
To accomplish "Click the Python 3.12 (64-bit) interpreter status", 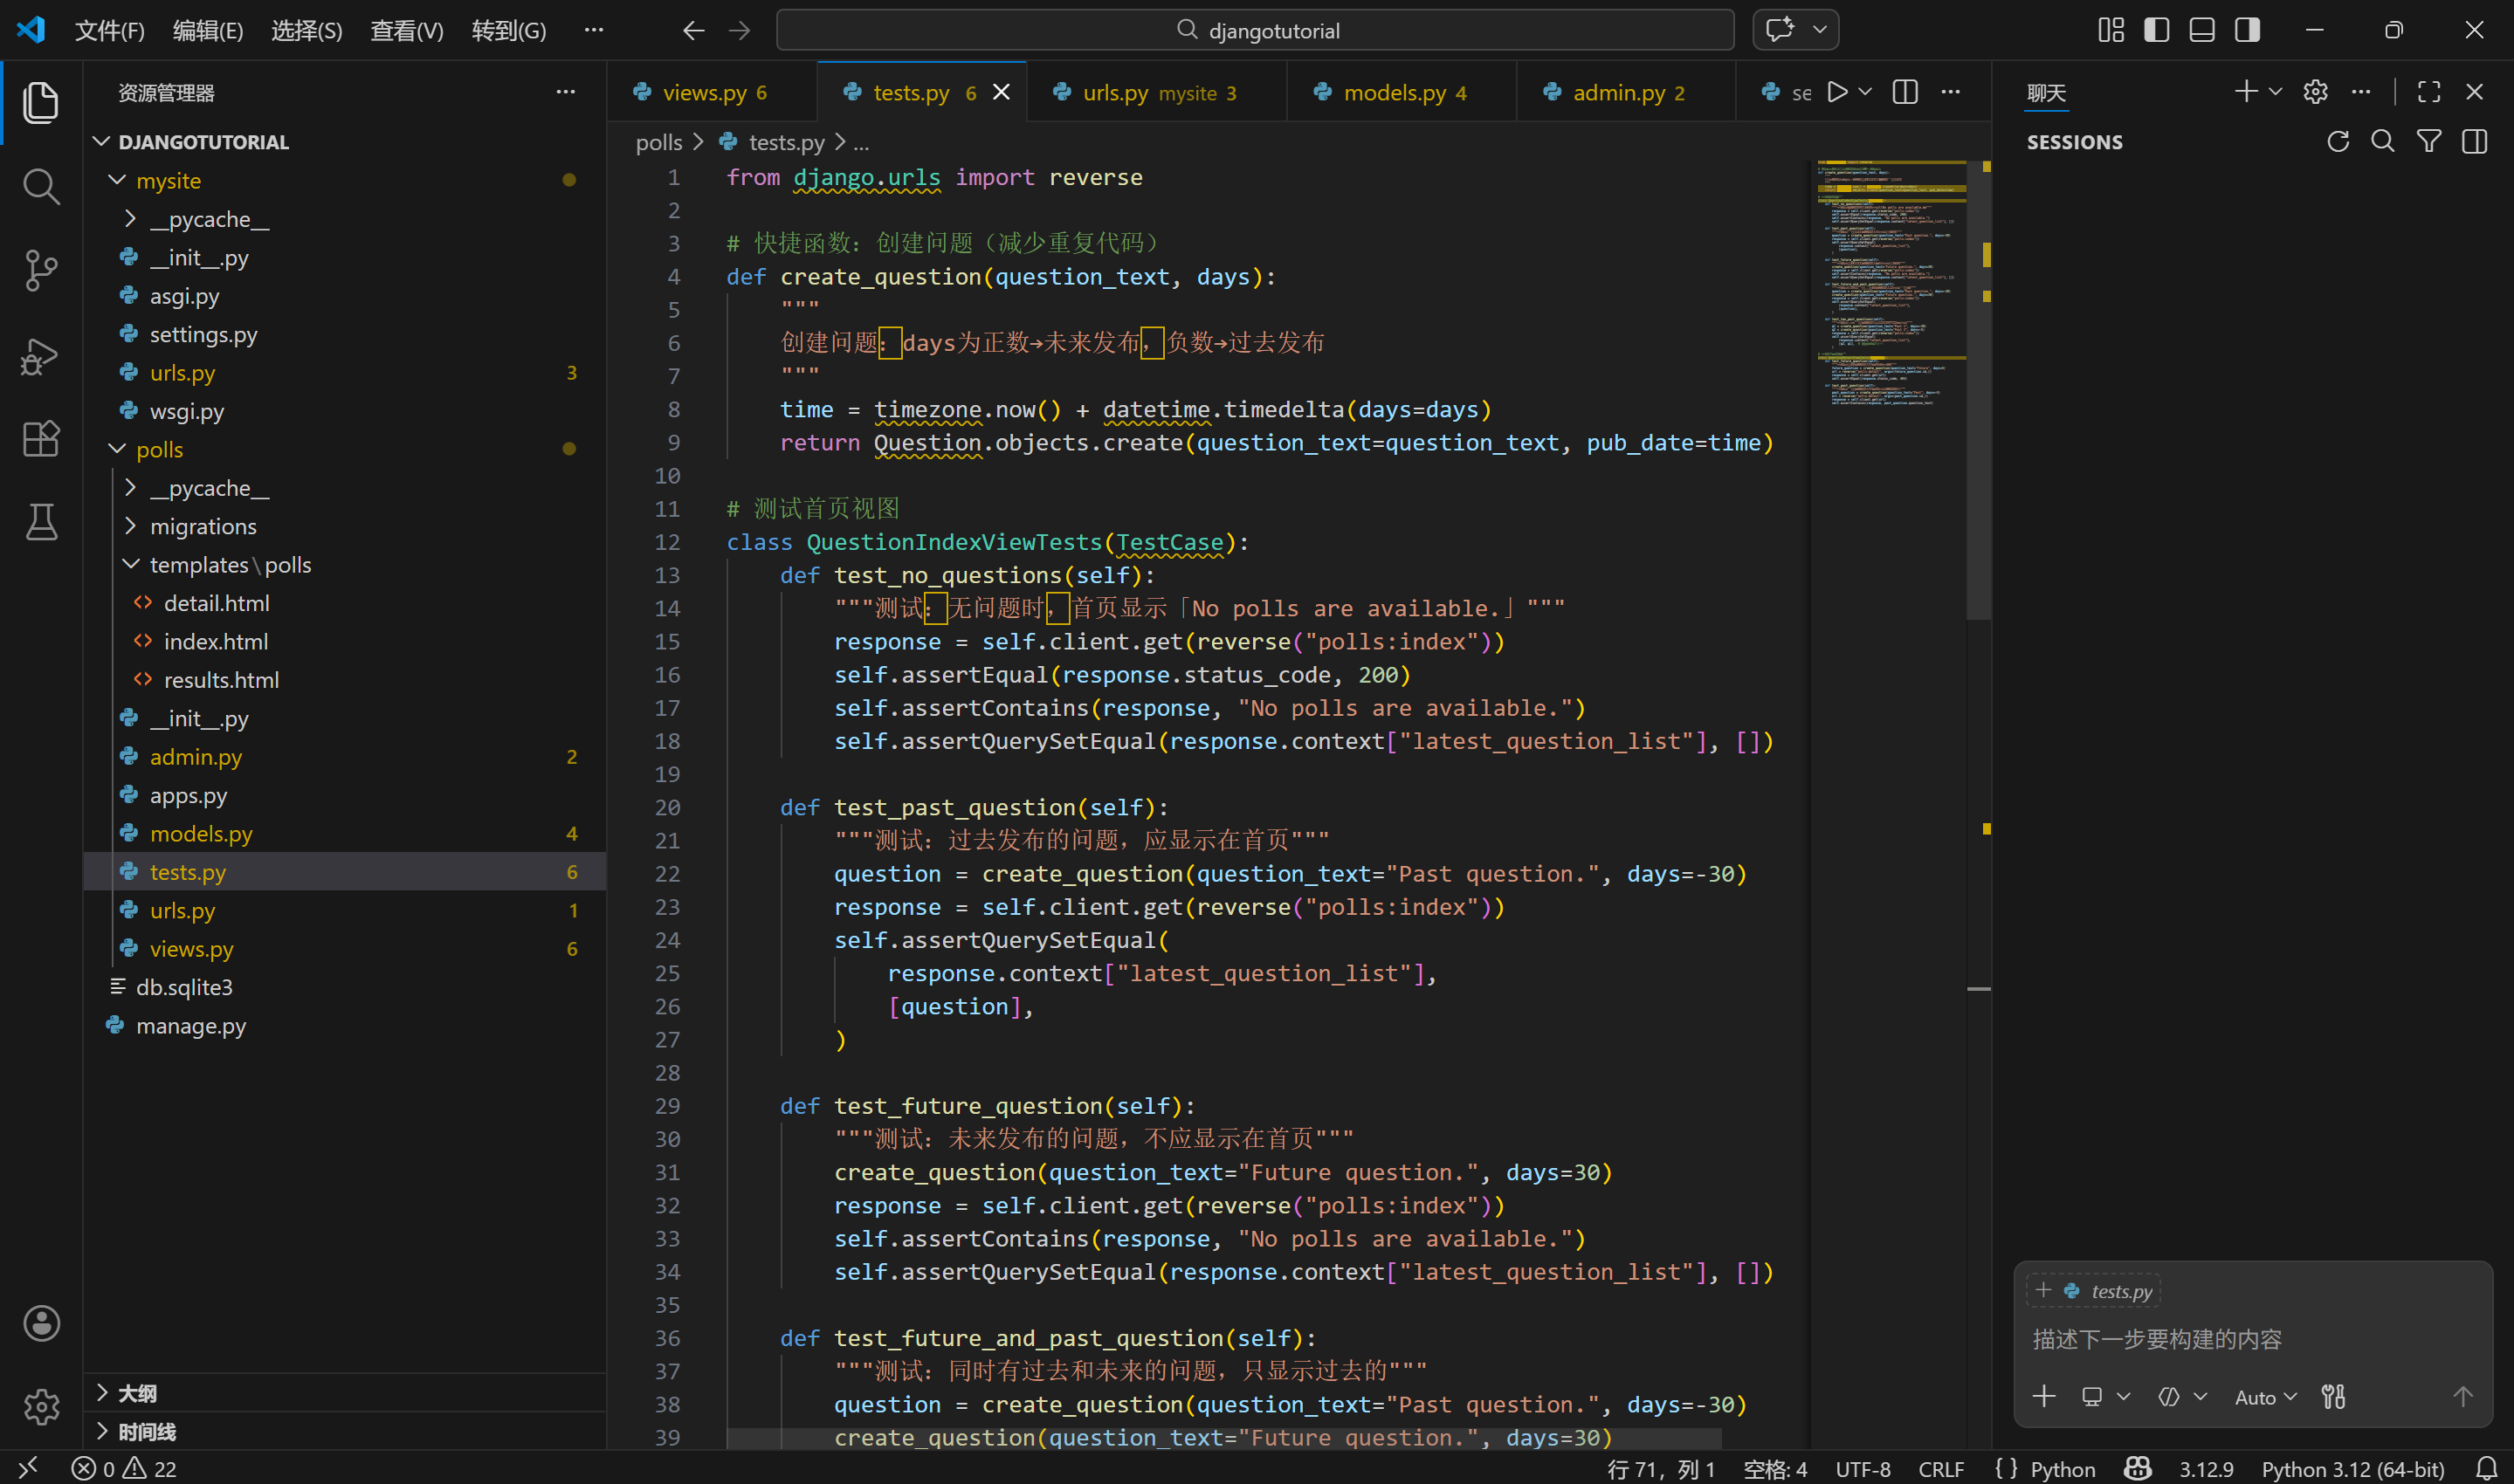I will click(x=2352, y=1468).
